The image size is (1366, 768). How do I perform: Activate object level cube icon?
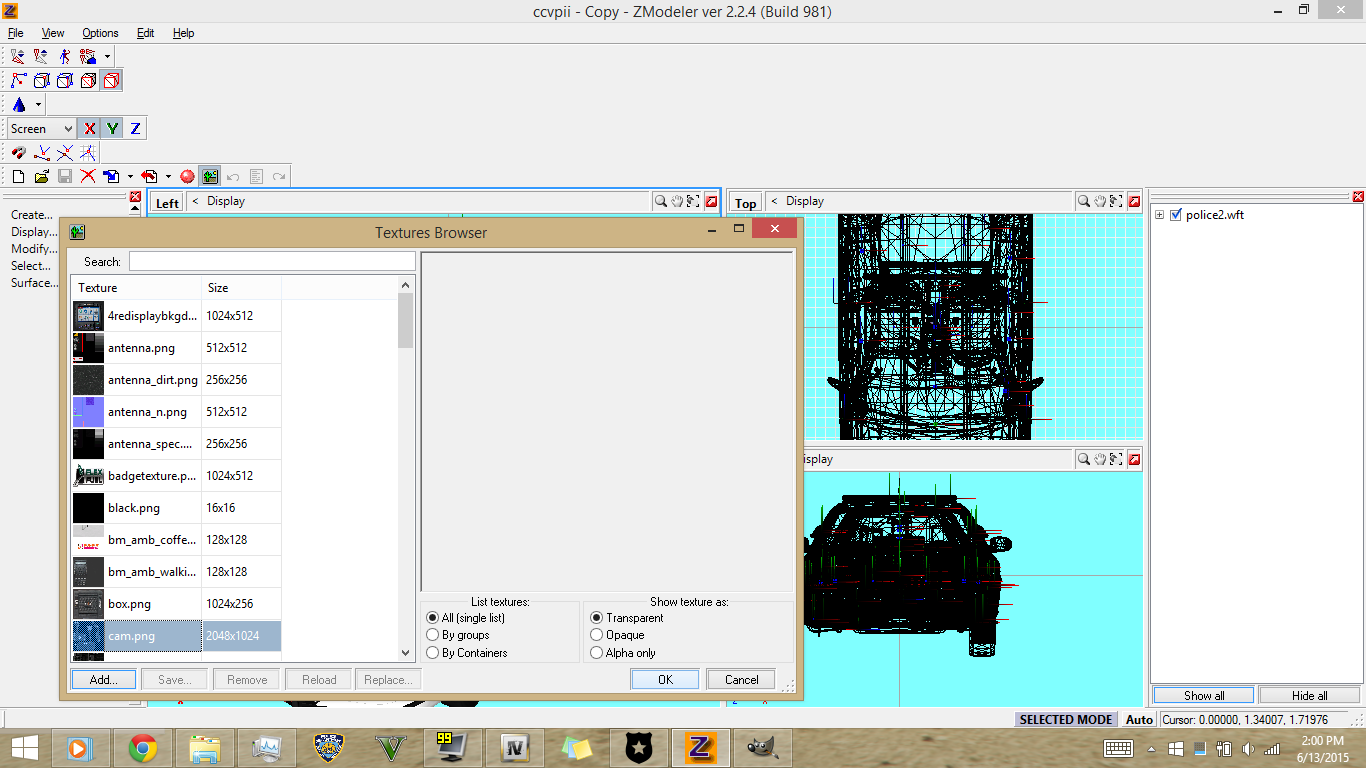click(x=112, y=81)
